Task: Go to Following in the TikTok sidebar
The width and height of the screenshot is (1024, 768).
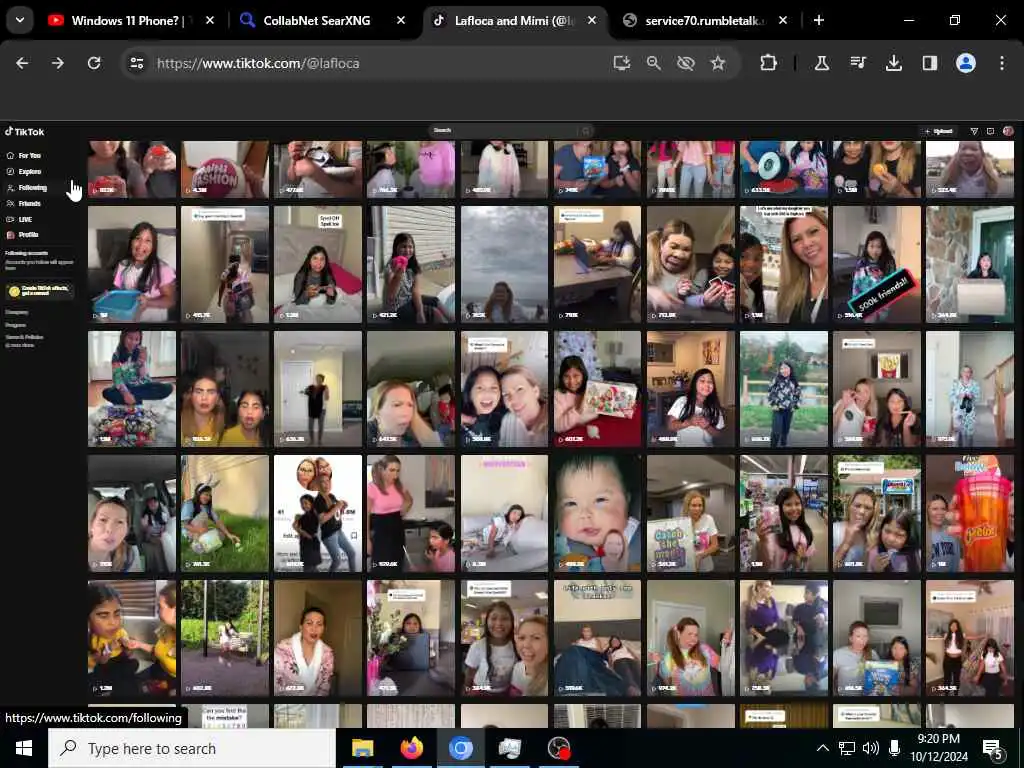Action: (x=27, y=187)
